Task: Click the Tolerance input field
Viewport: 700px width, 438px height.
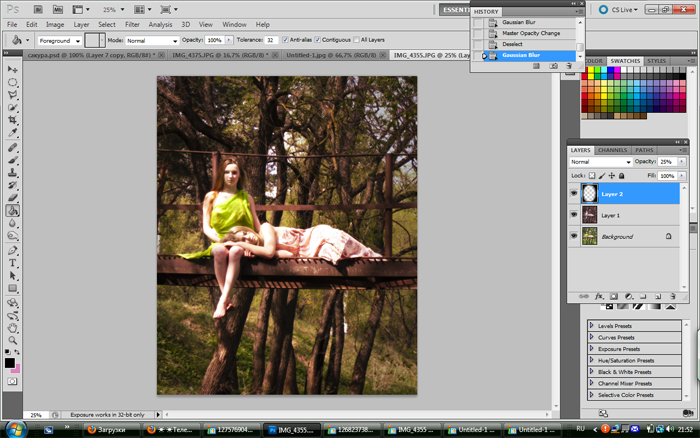Action: (271, 40)
